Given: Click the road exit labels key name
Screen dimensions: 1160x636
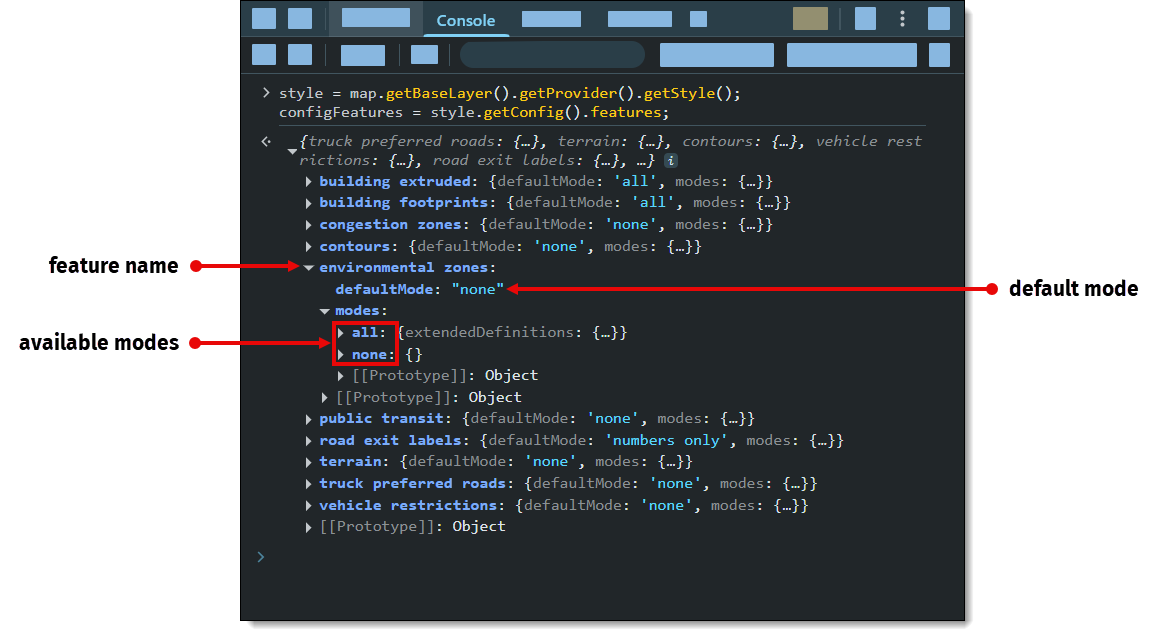Looking at the screenshot, I should [393, 441].
